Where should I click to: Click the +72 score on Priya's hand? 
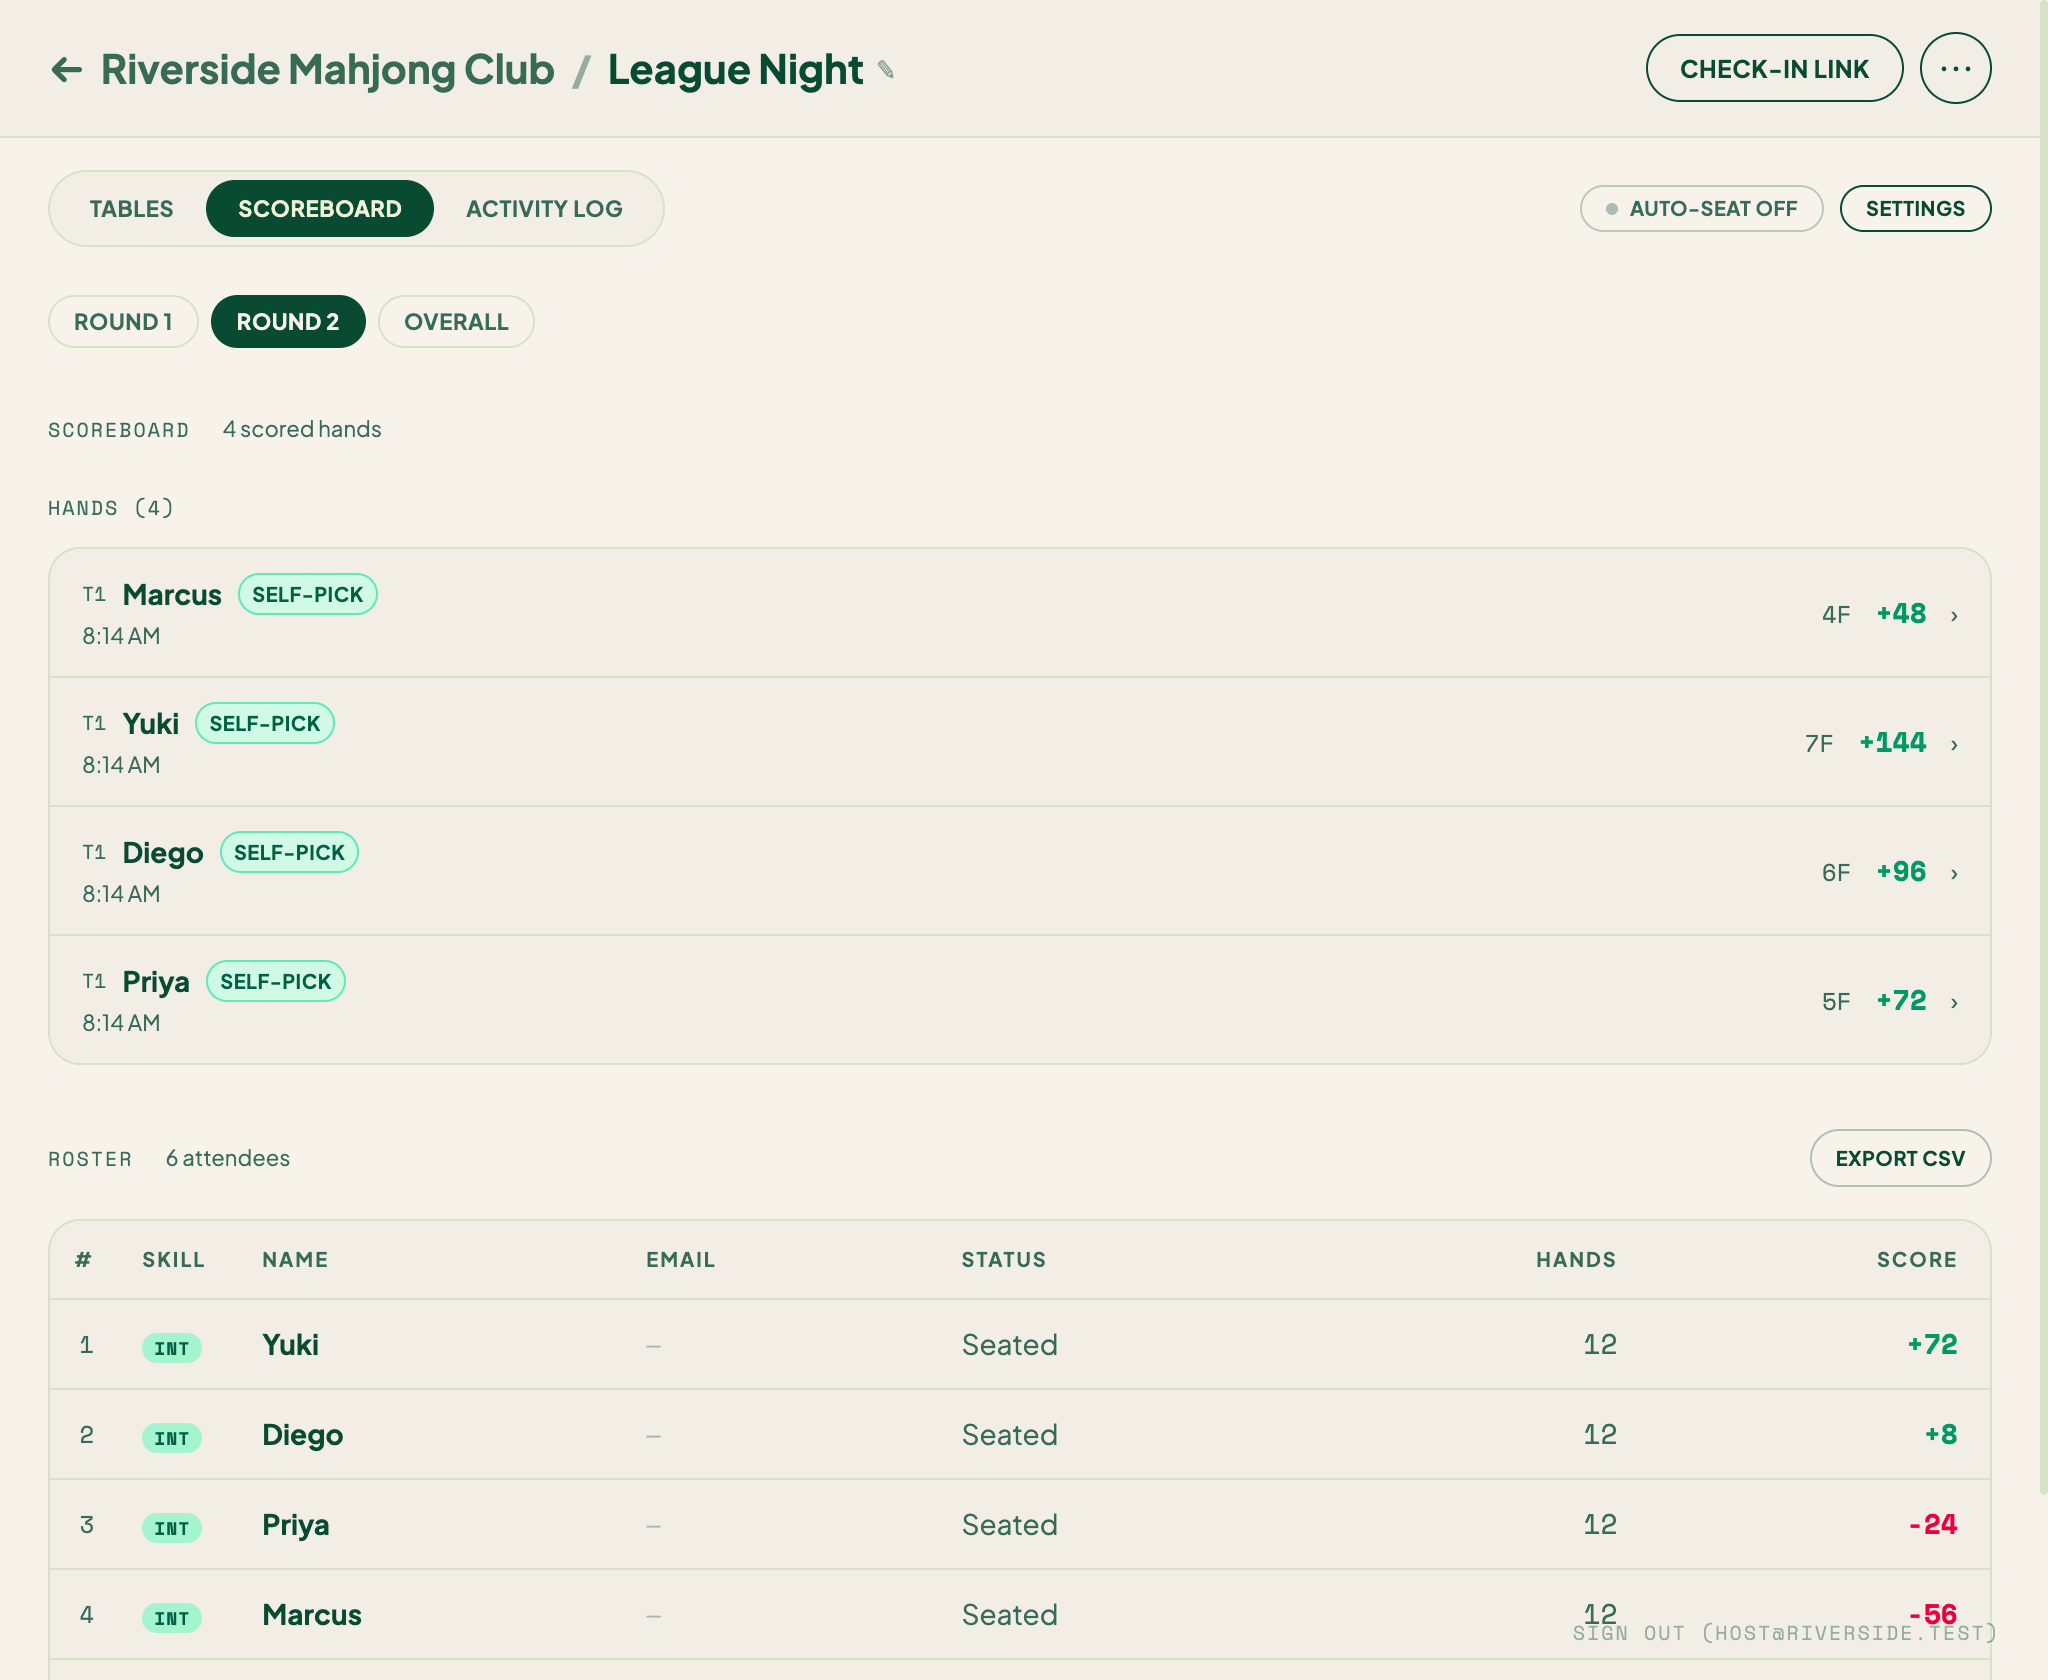click(x=1901, y=1001)
